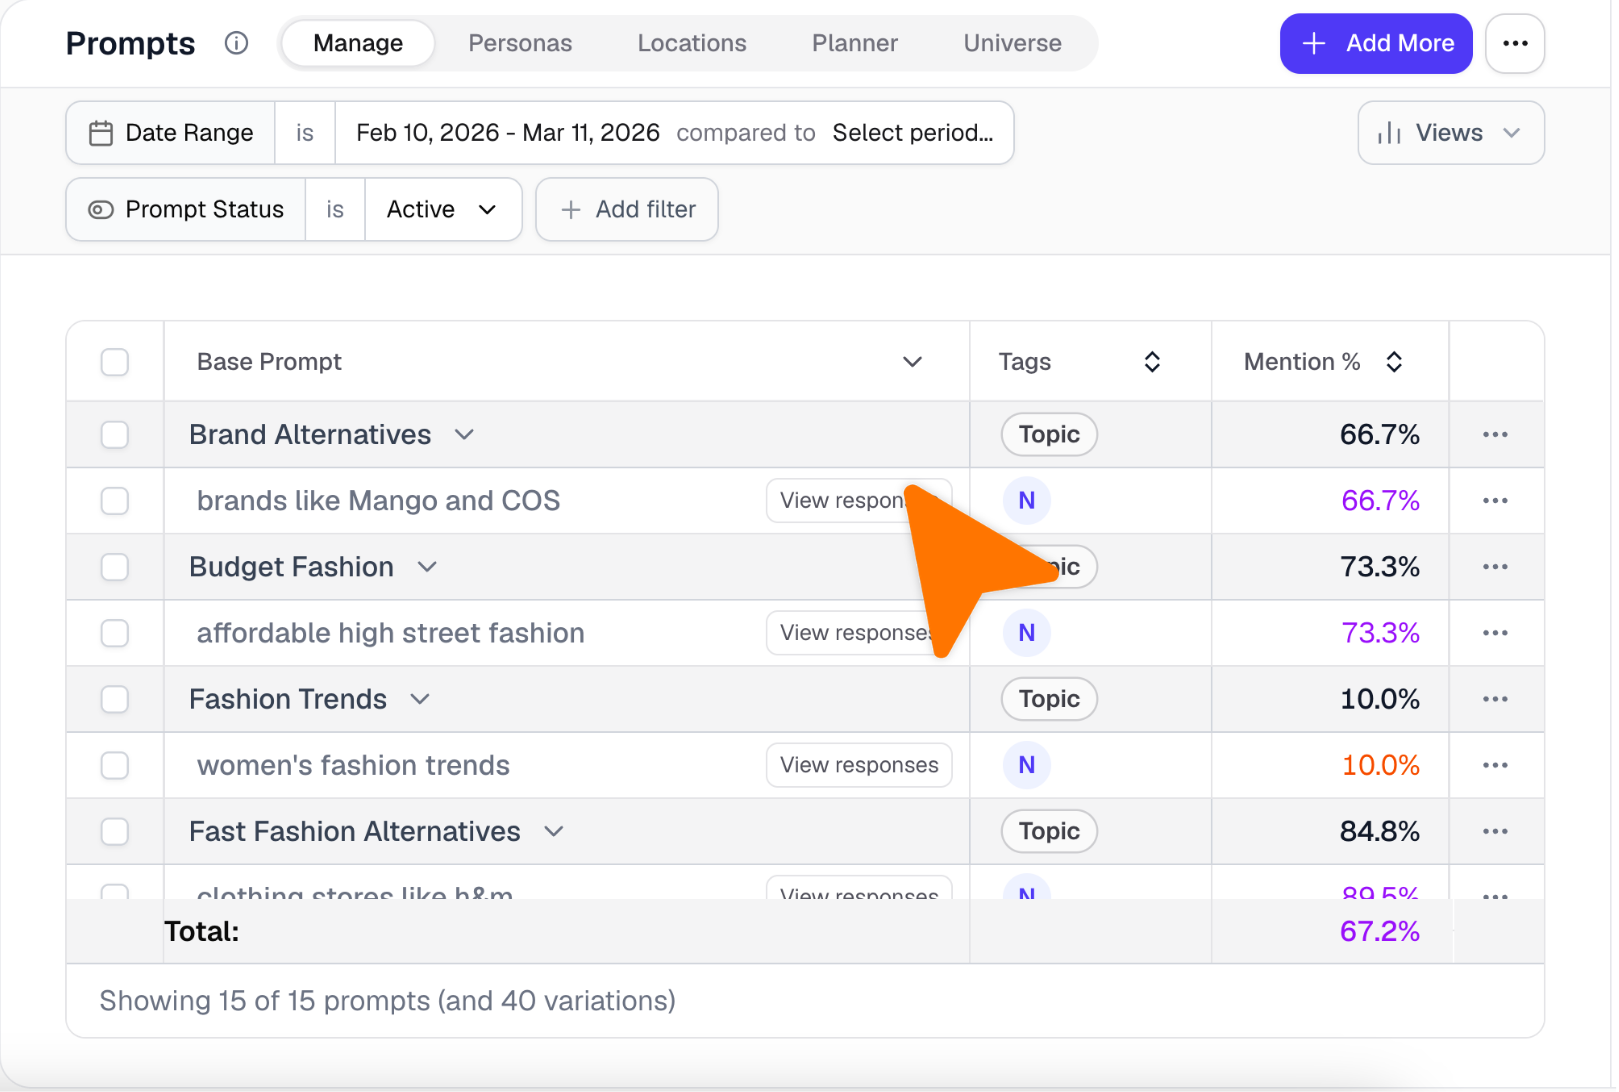Switch to the Manage tab
The width and height of the screenshot is (1619, 1092).
[357, 43]
